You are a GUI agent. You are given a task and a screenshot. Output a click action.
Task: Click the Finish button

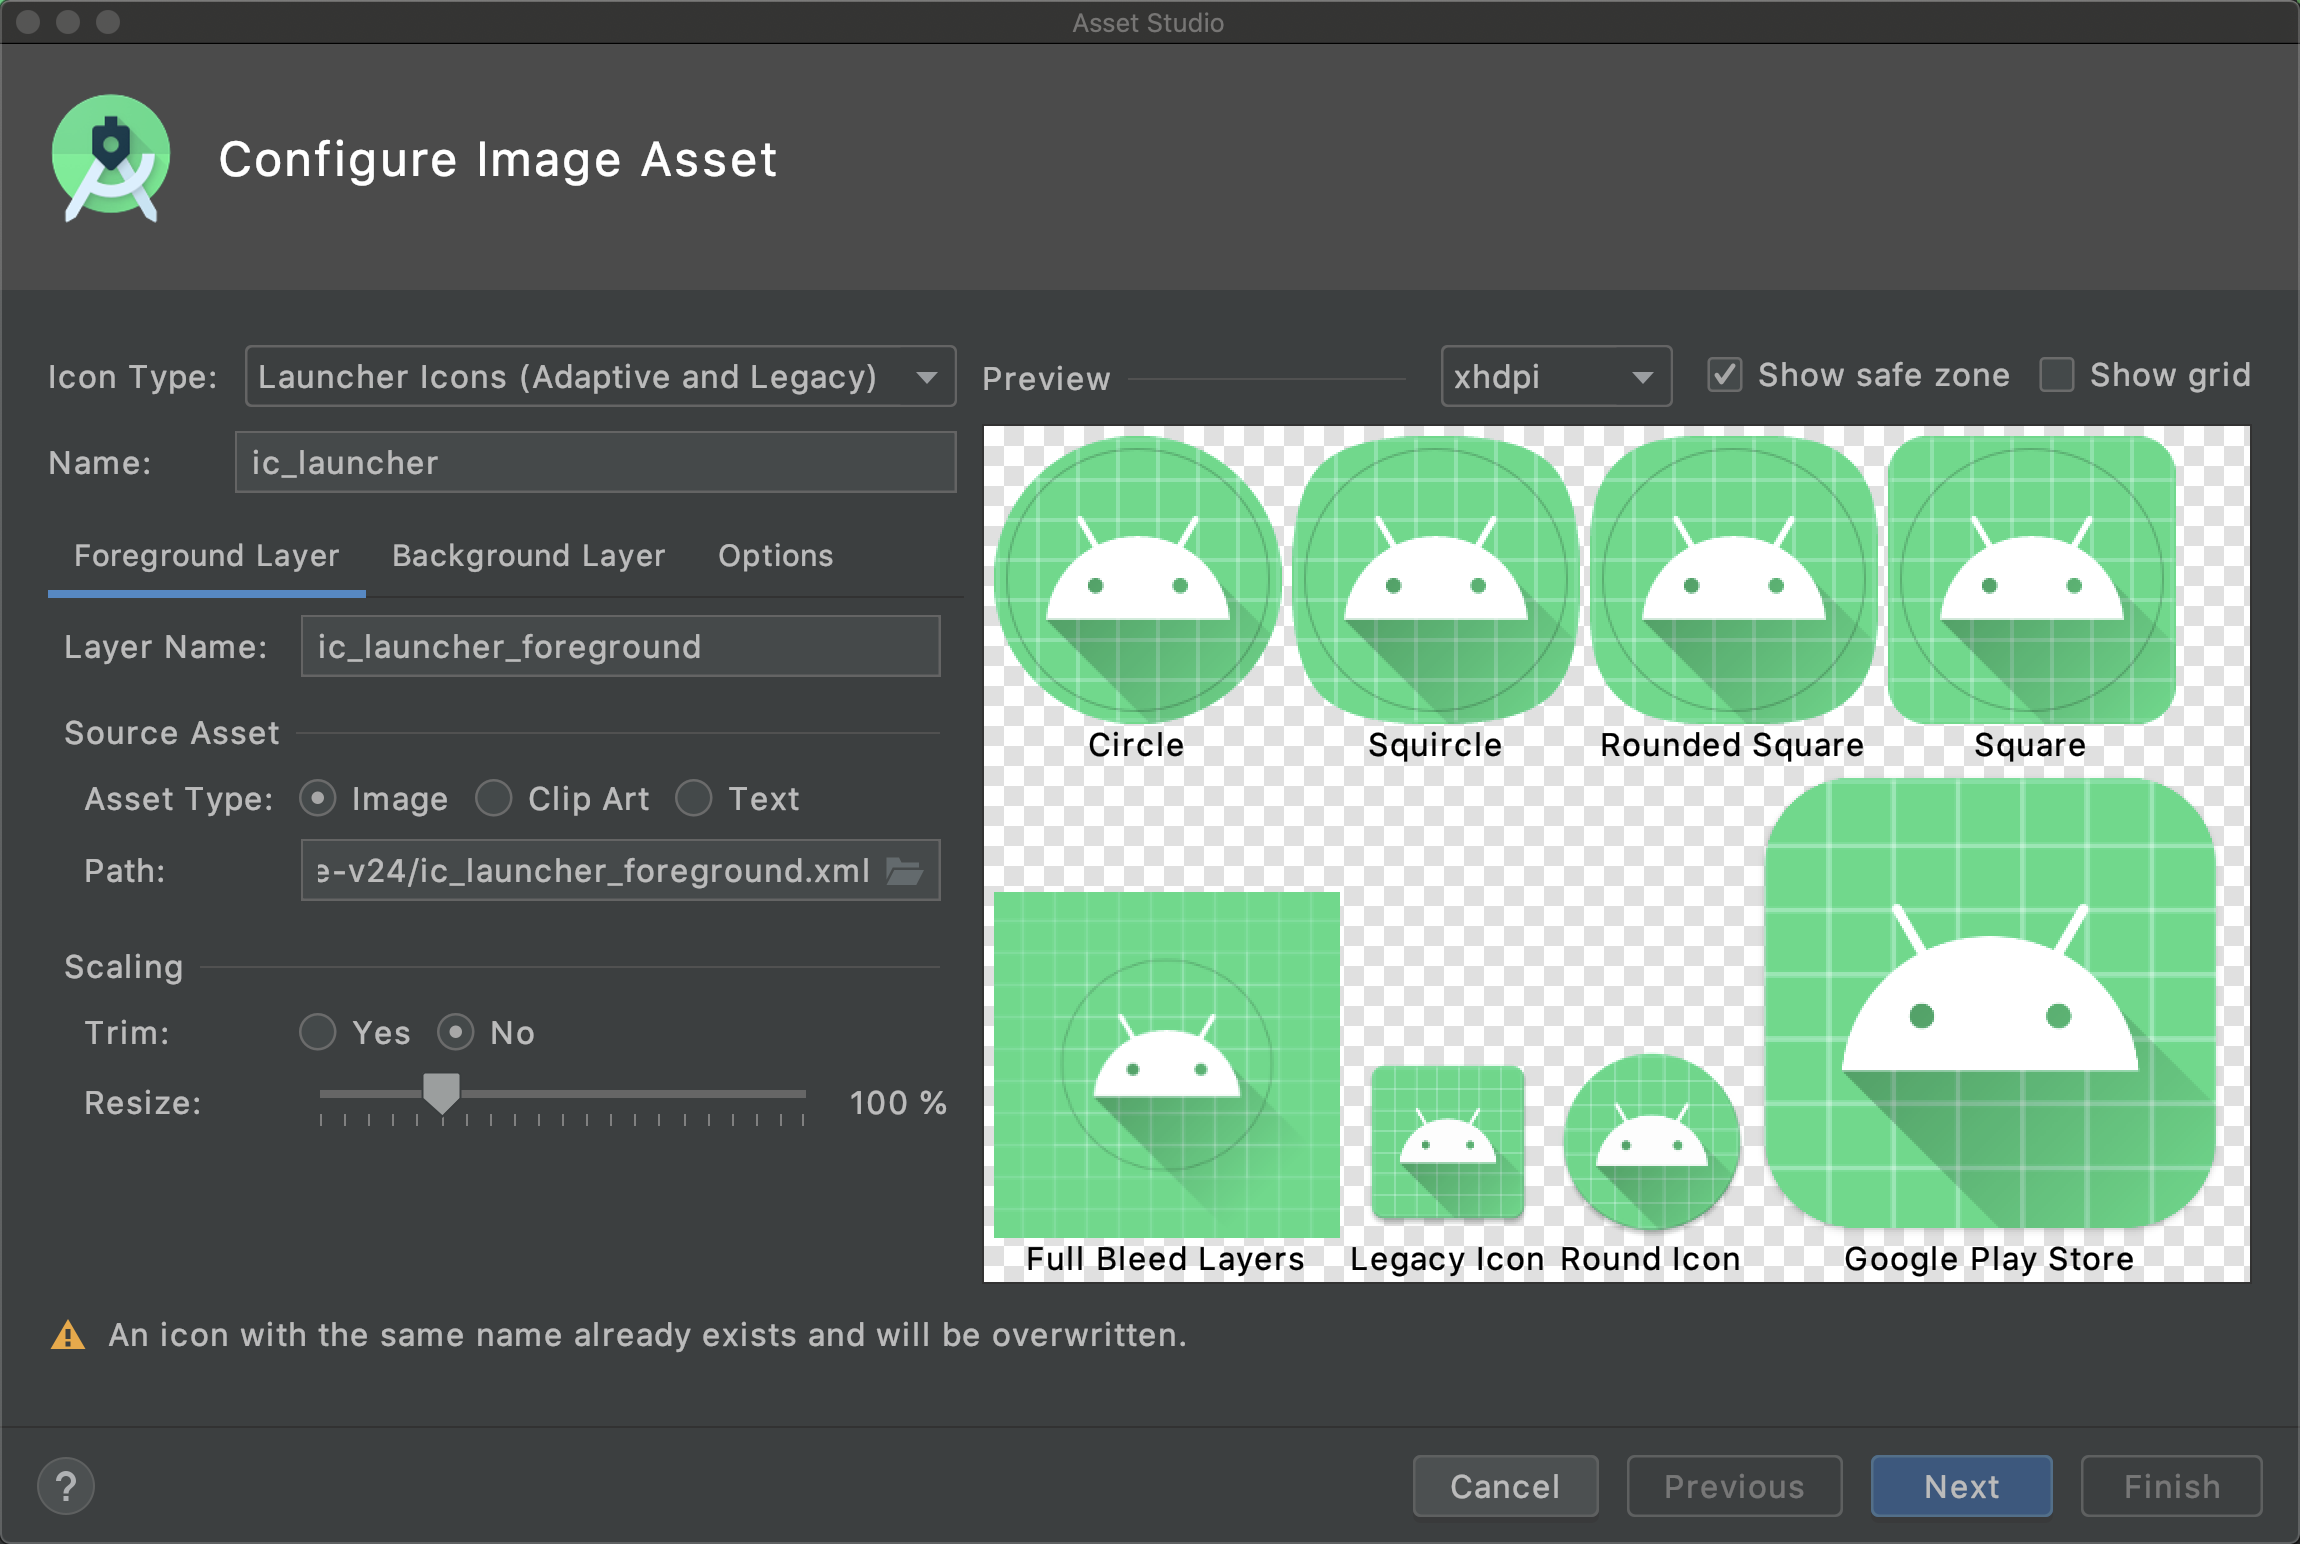2171,1486
